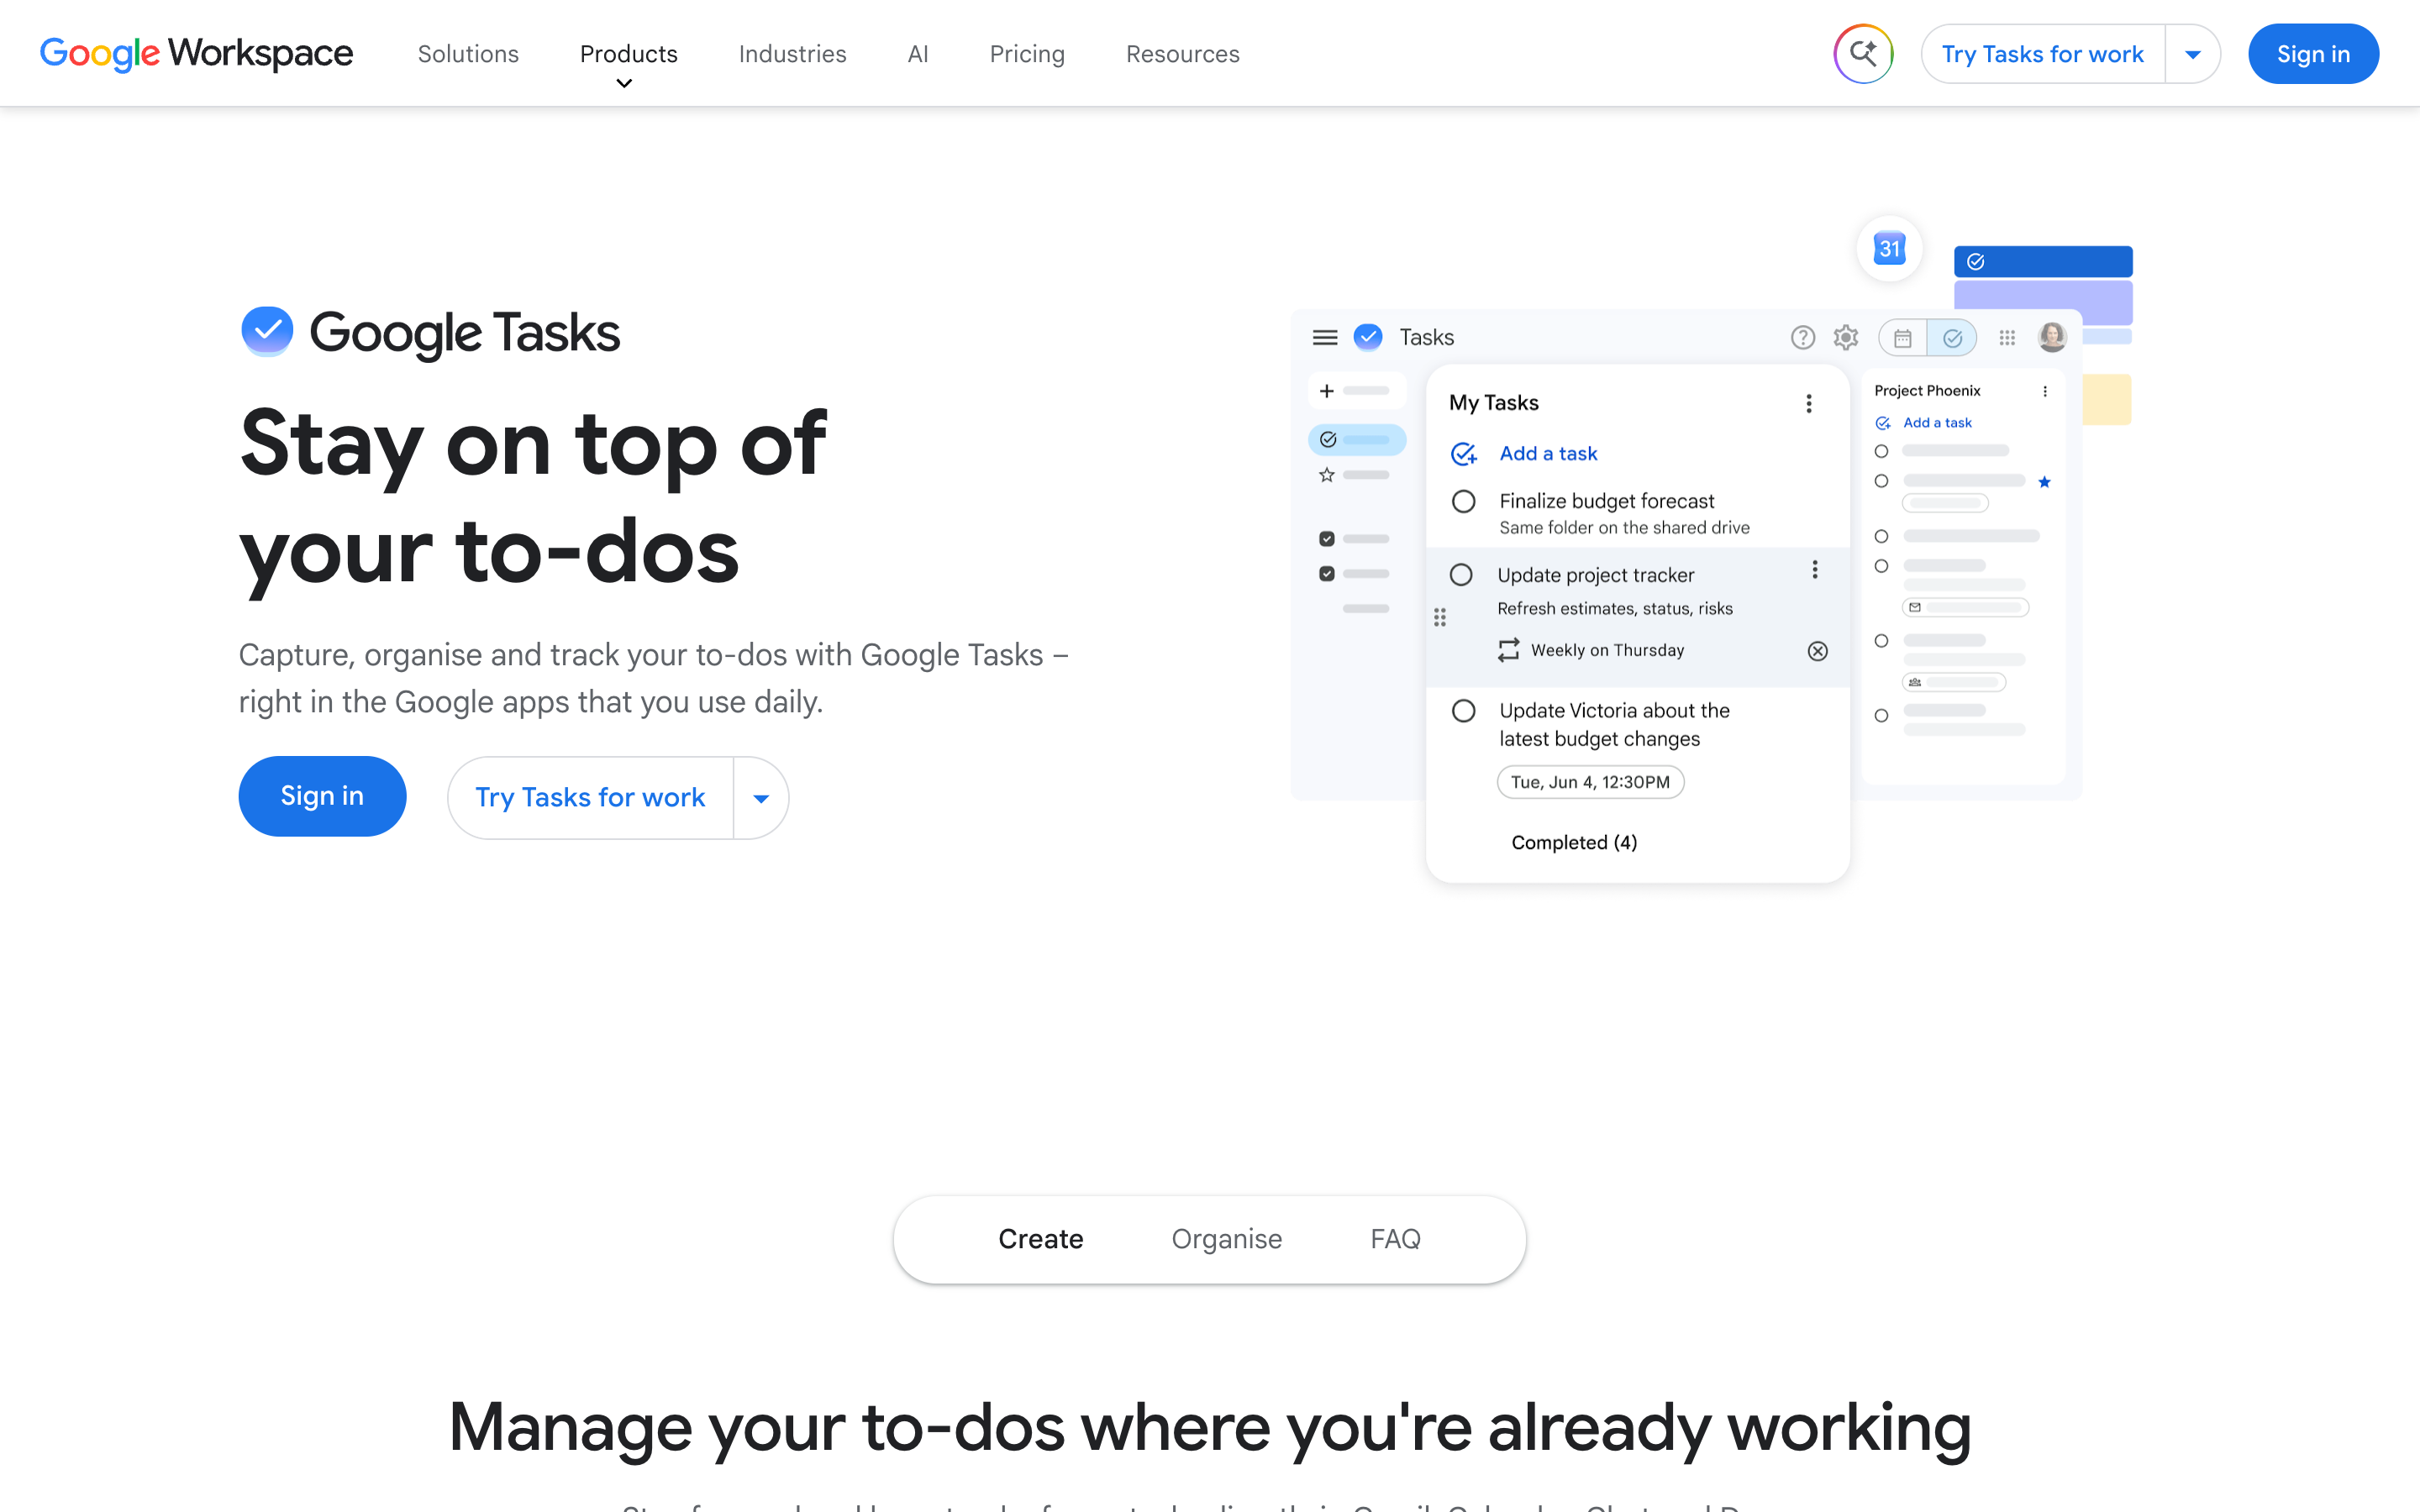This screenshot has height=1512, width=2420.
Task: Click the Finalize budget forecast task title
Action: coord(1606,501)
